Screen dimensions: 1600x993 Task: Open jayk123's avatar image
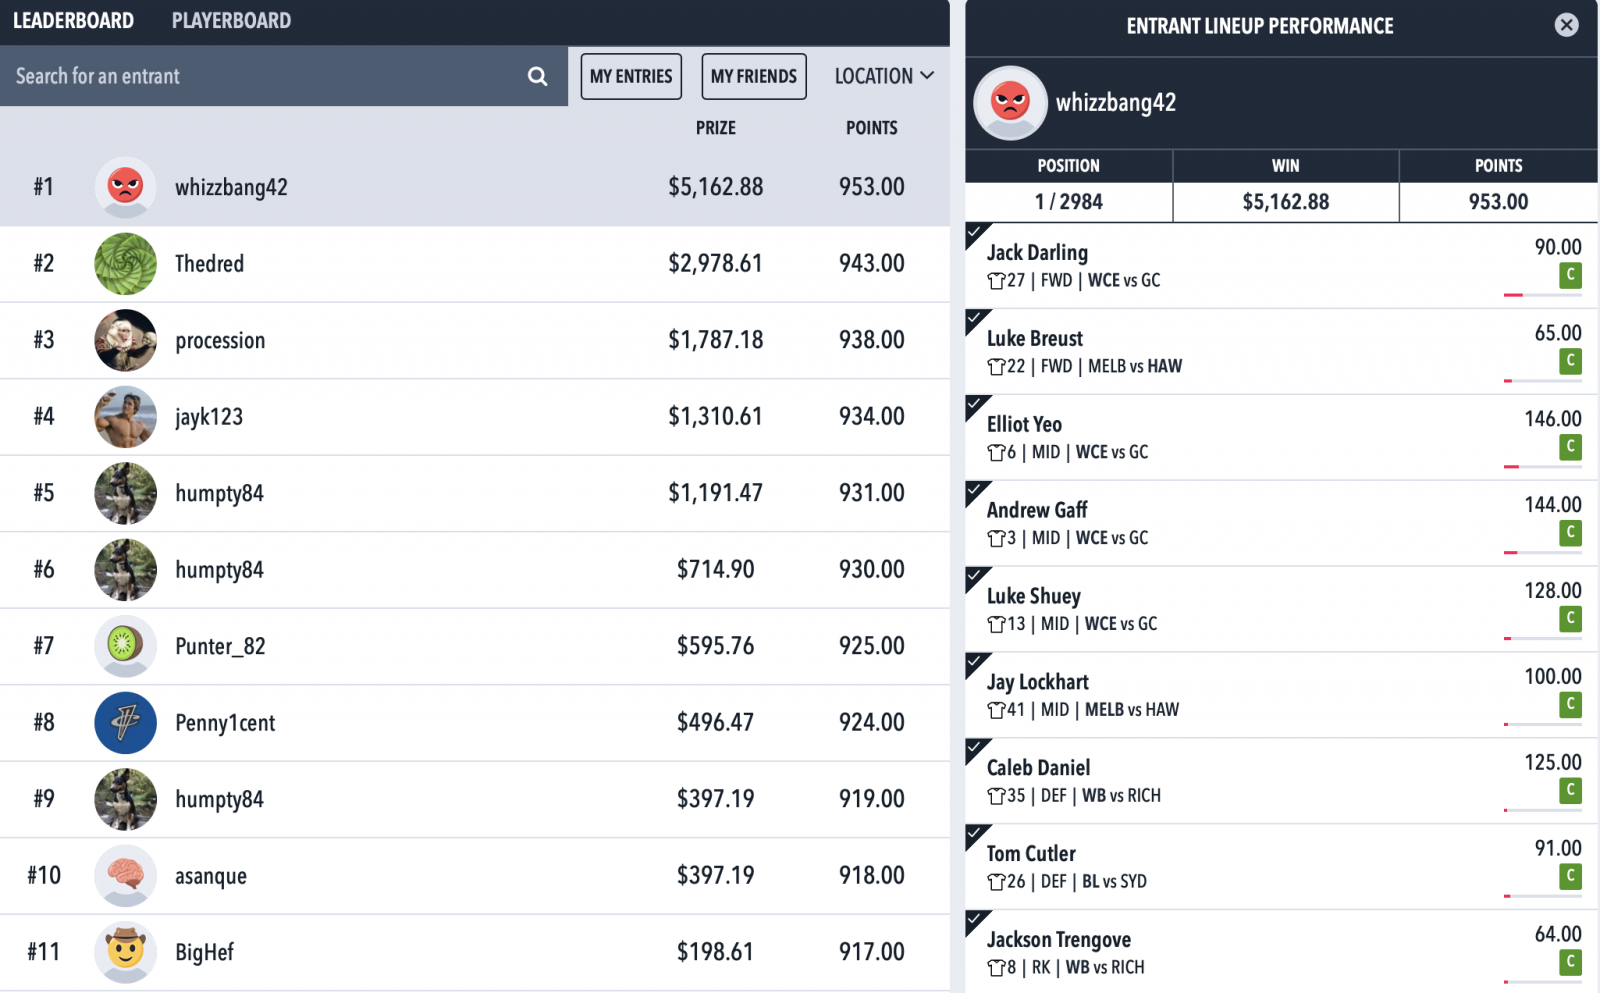point(125,417)
